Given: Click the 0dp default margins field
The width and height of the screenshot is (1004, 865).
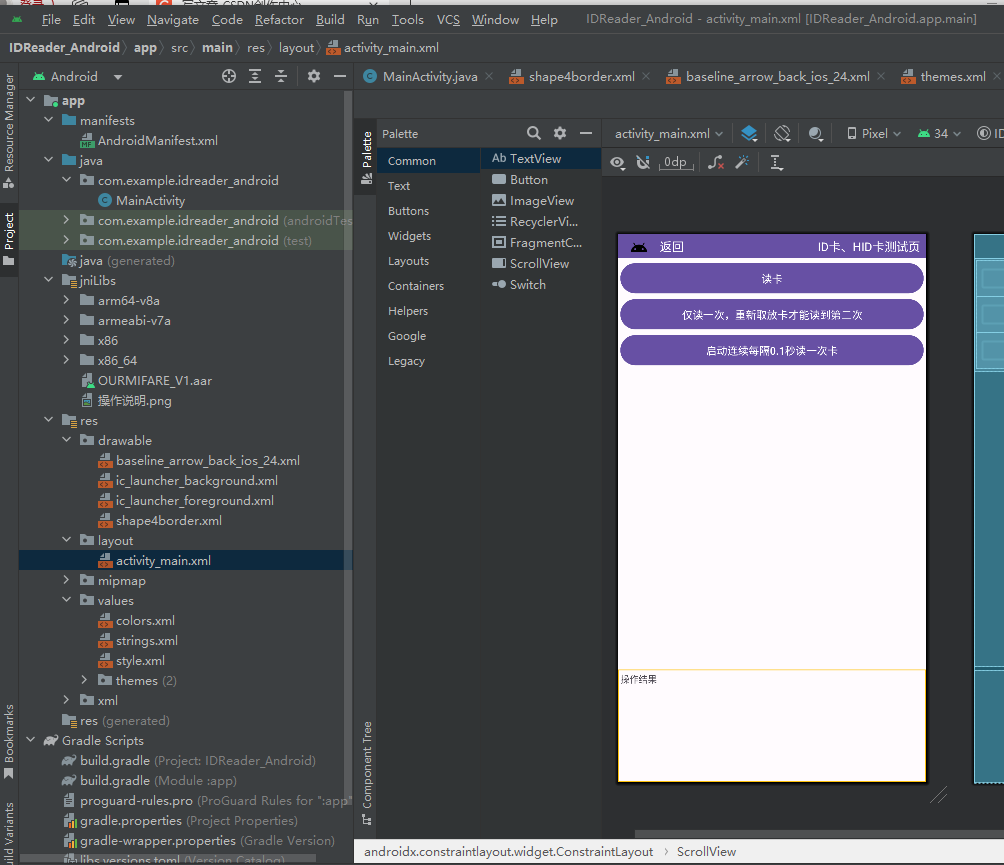Looking at the screenshot, I should pyautogui.click(x=676, y=162).
